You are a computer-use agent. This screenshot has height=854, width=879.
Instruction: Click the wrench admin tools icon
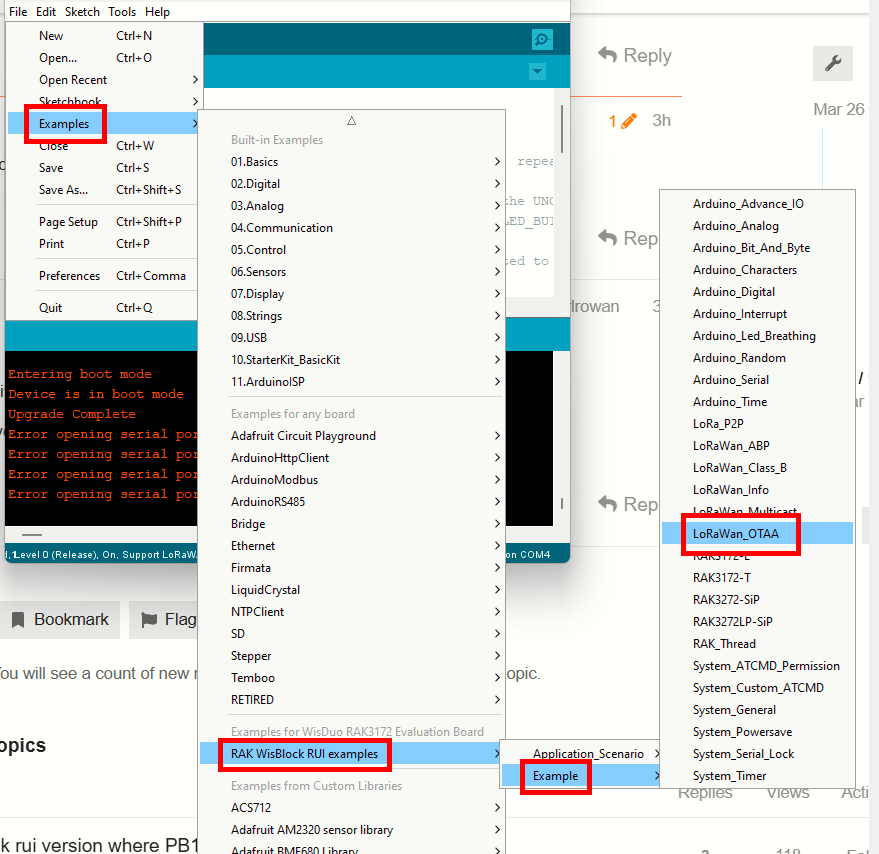coord(832,64)
